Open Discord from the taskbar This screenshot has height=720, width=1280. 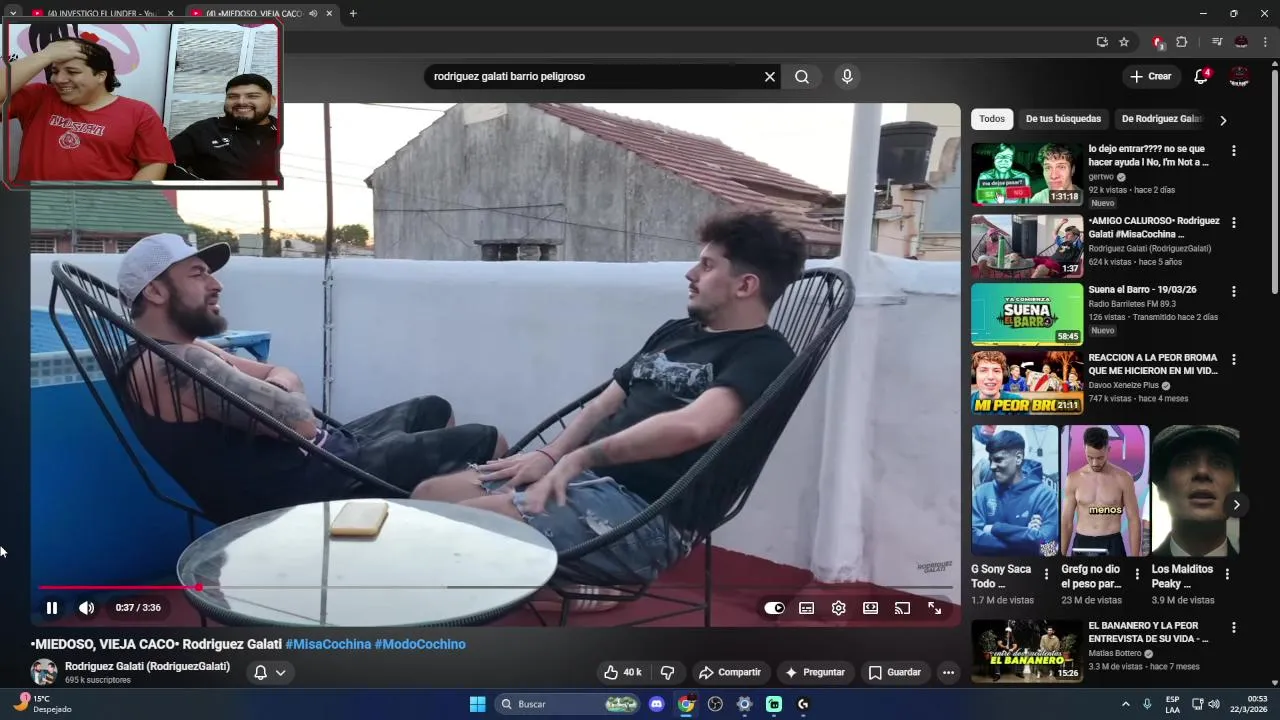point(656,704)
